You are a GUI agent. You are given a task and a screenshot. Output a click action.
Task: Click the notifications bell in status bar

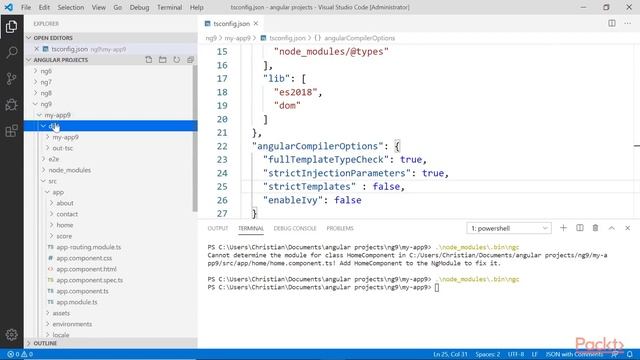coord(630,354)
